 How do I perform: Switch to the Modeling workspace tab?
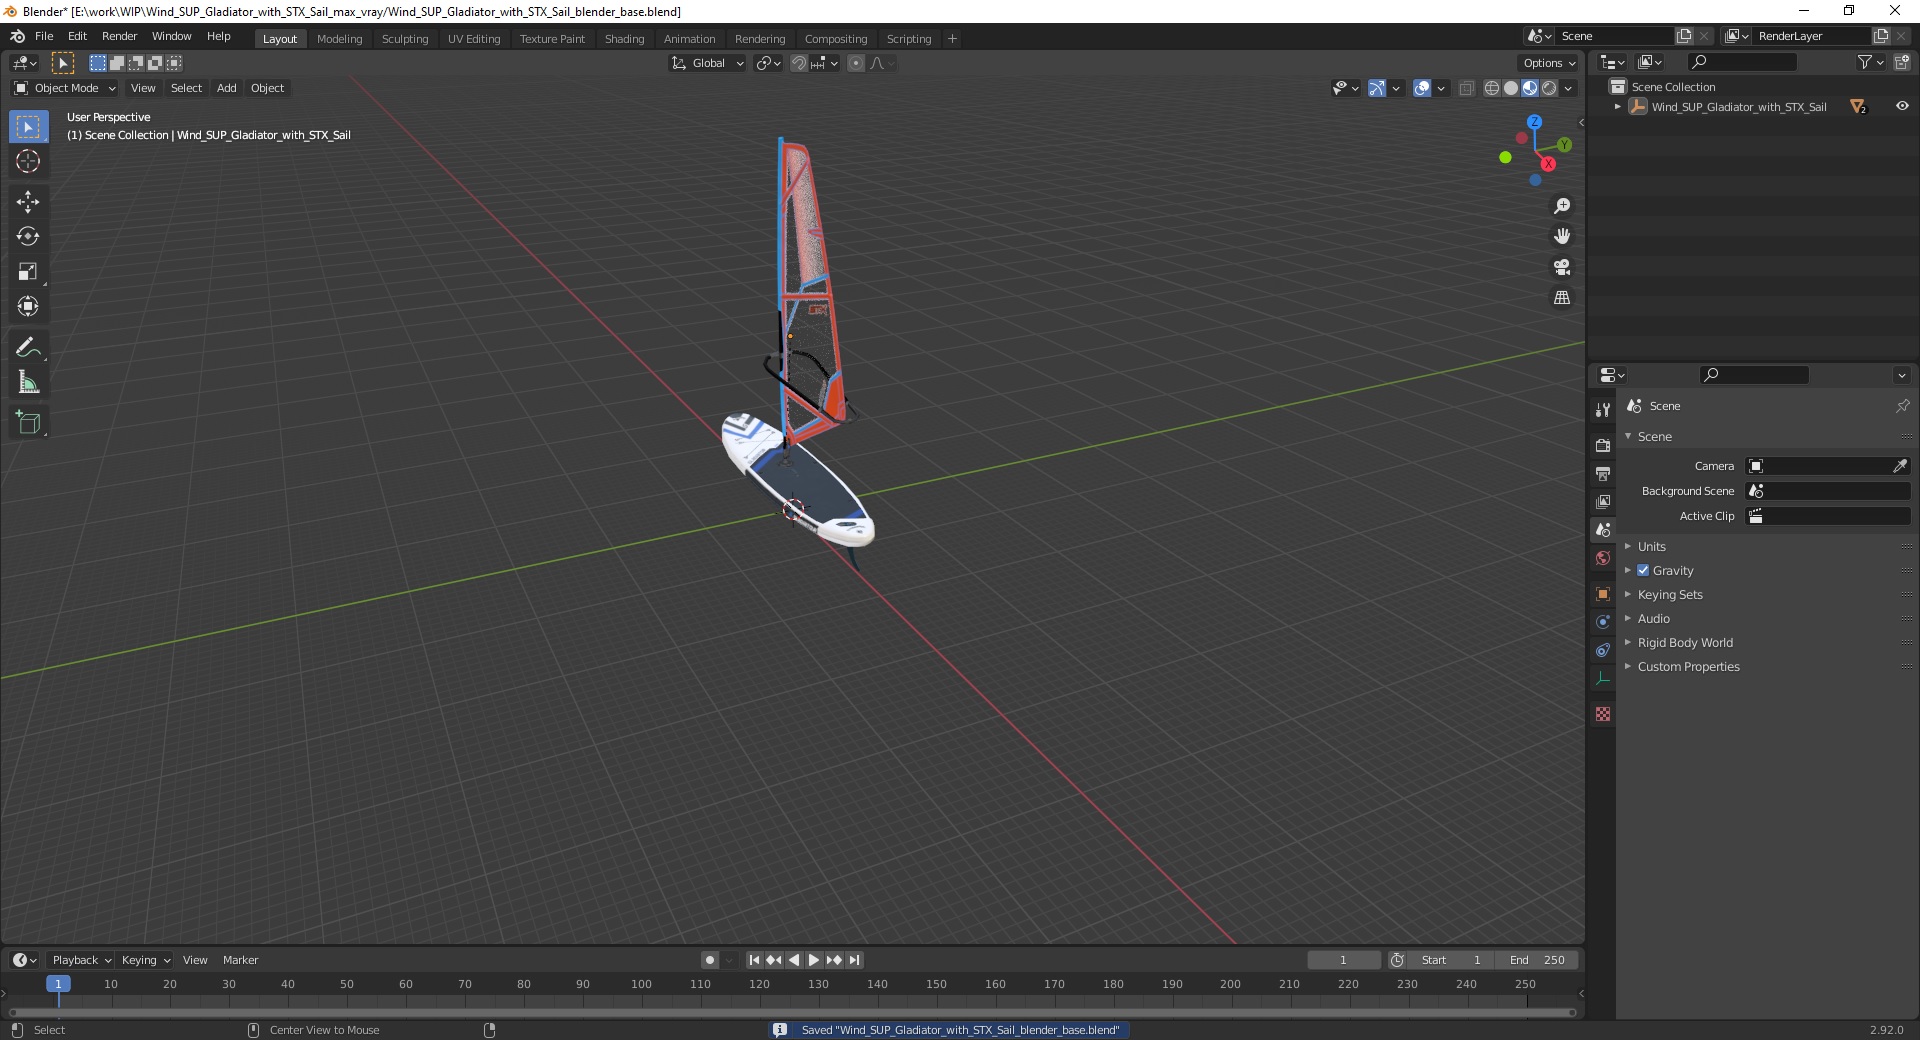tap(339, 39)
